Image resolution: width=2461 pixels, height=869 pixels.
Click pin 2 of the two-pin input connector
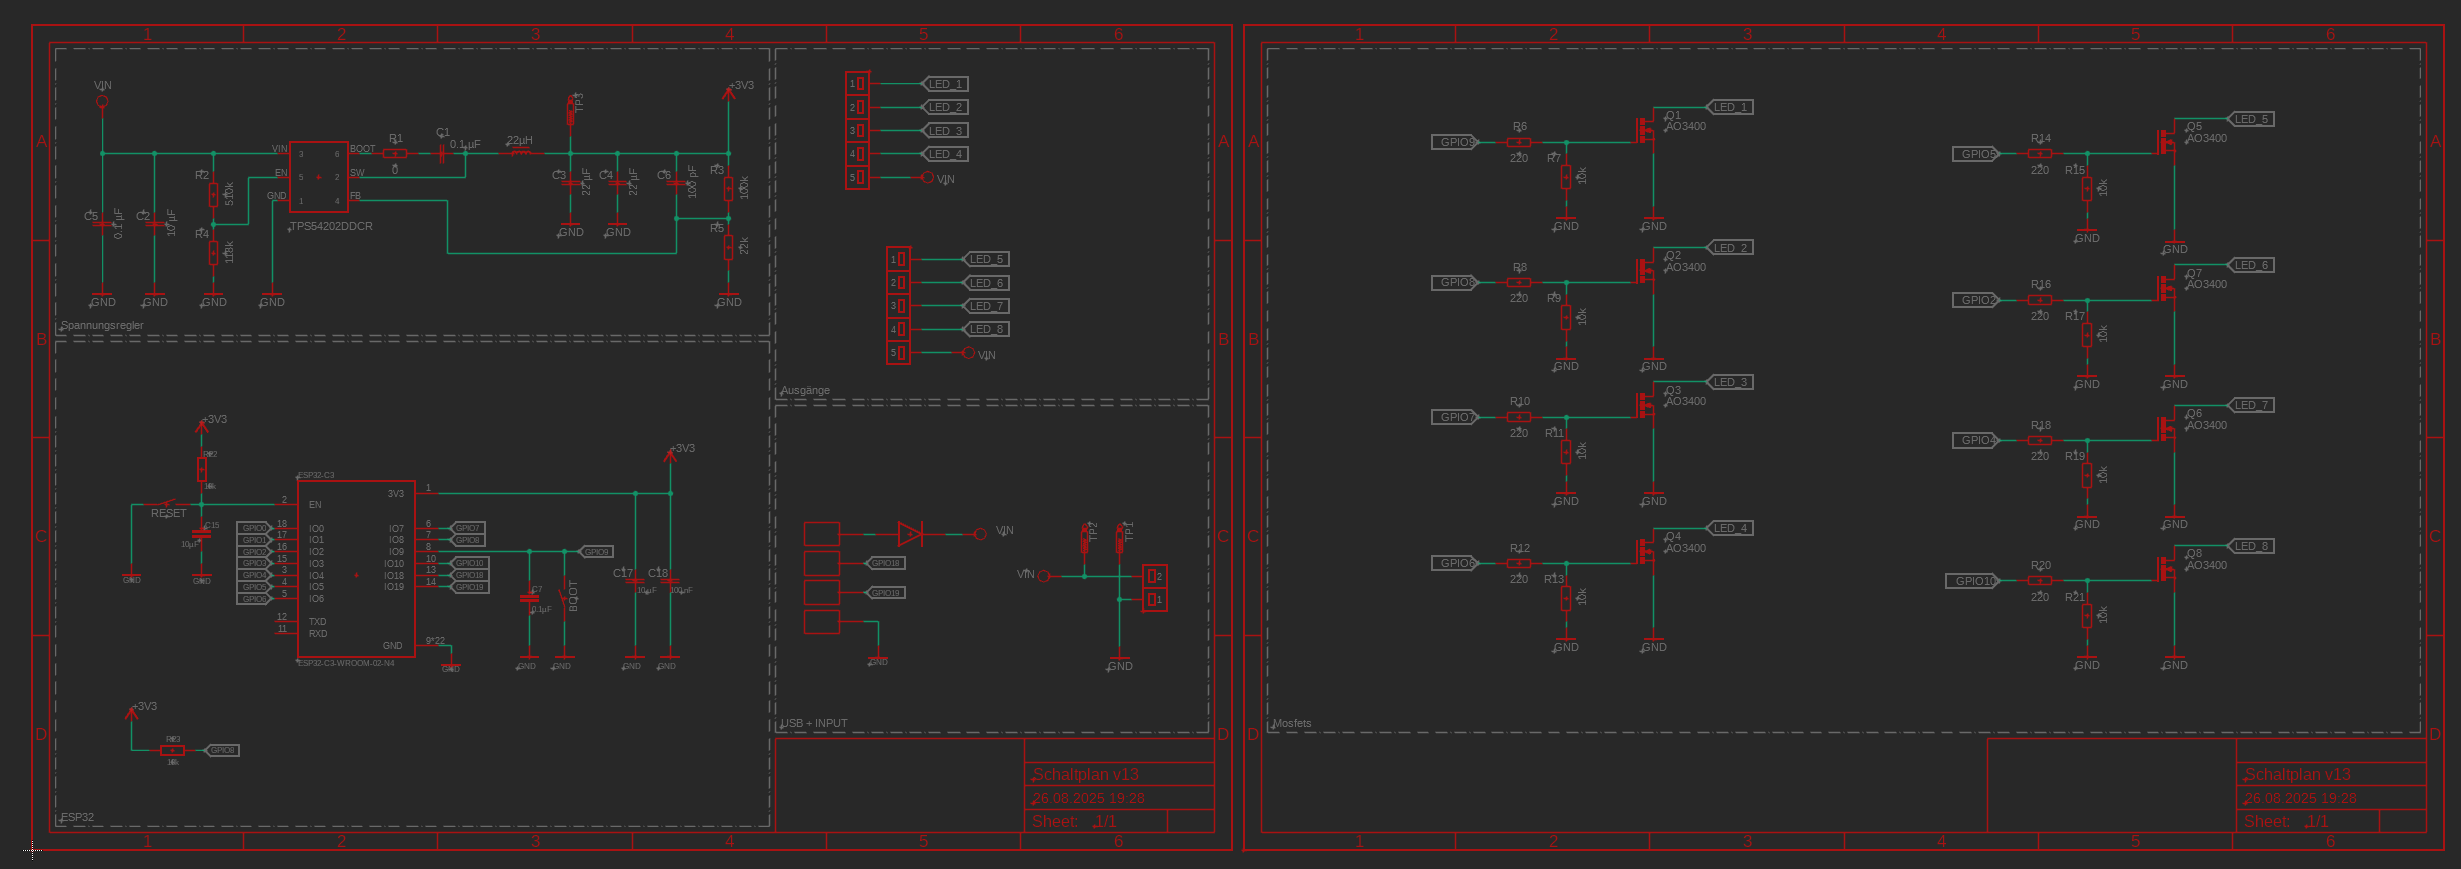(x=1154, y=576)
